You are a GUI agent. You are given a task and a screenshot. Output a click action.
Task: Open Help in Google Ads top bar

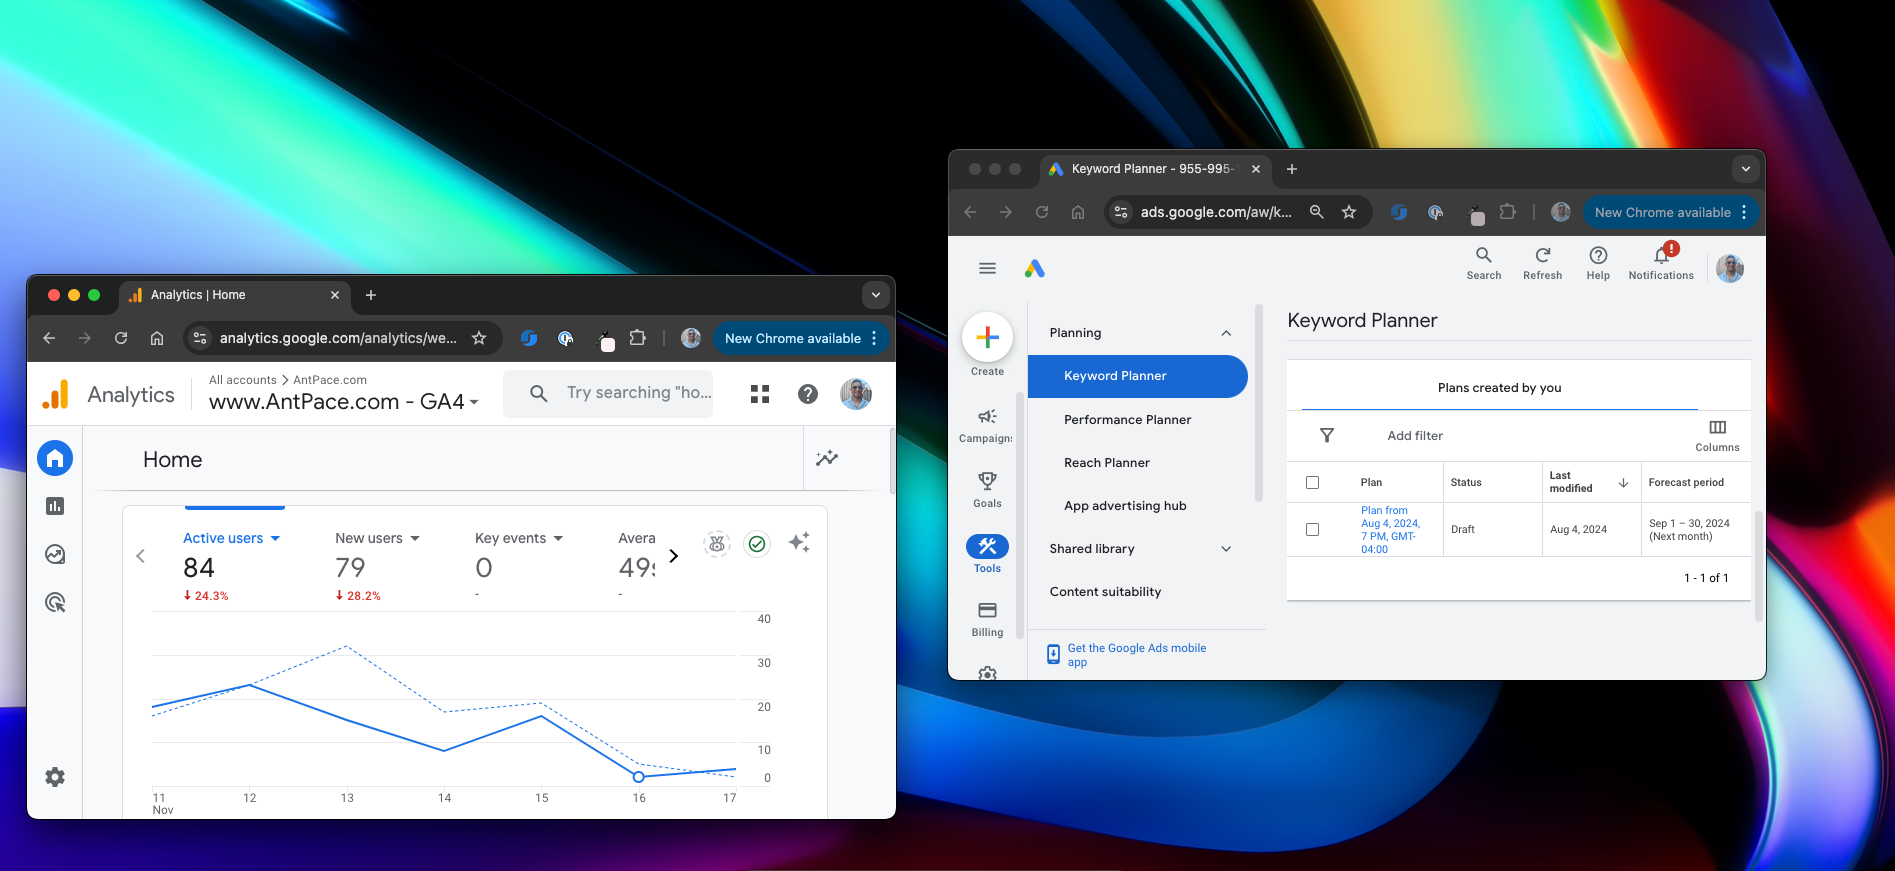click(x=1598, y=263)
